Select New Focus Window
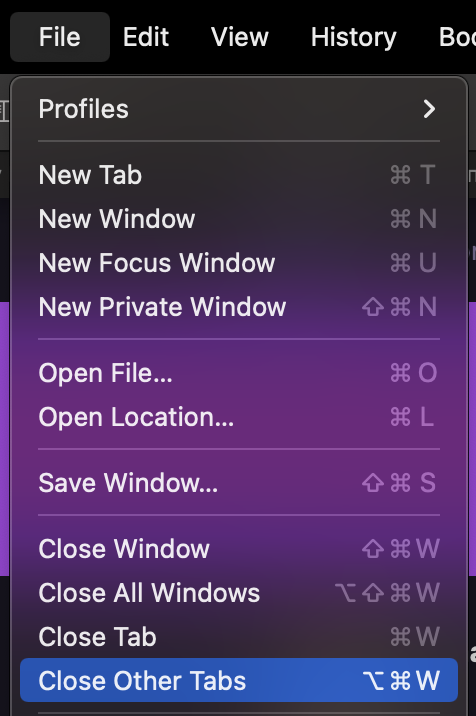Viewport: 476px width, 716px height. pos(239,263)
